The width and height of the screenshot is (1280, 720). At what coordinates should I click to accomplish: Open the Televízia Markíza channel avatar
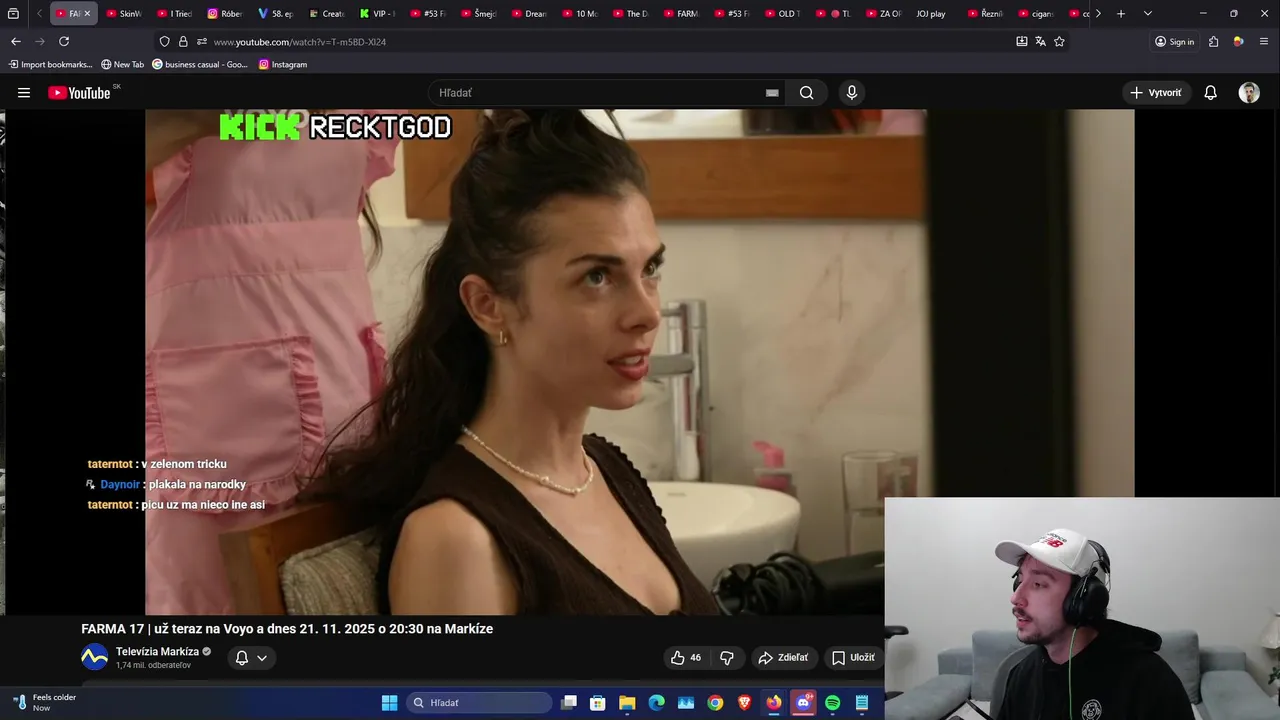tap(94, 658)
